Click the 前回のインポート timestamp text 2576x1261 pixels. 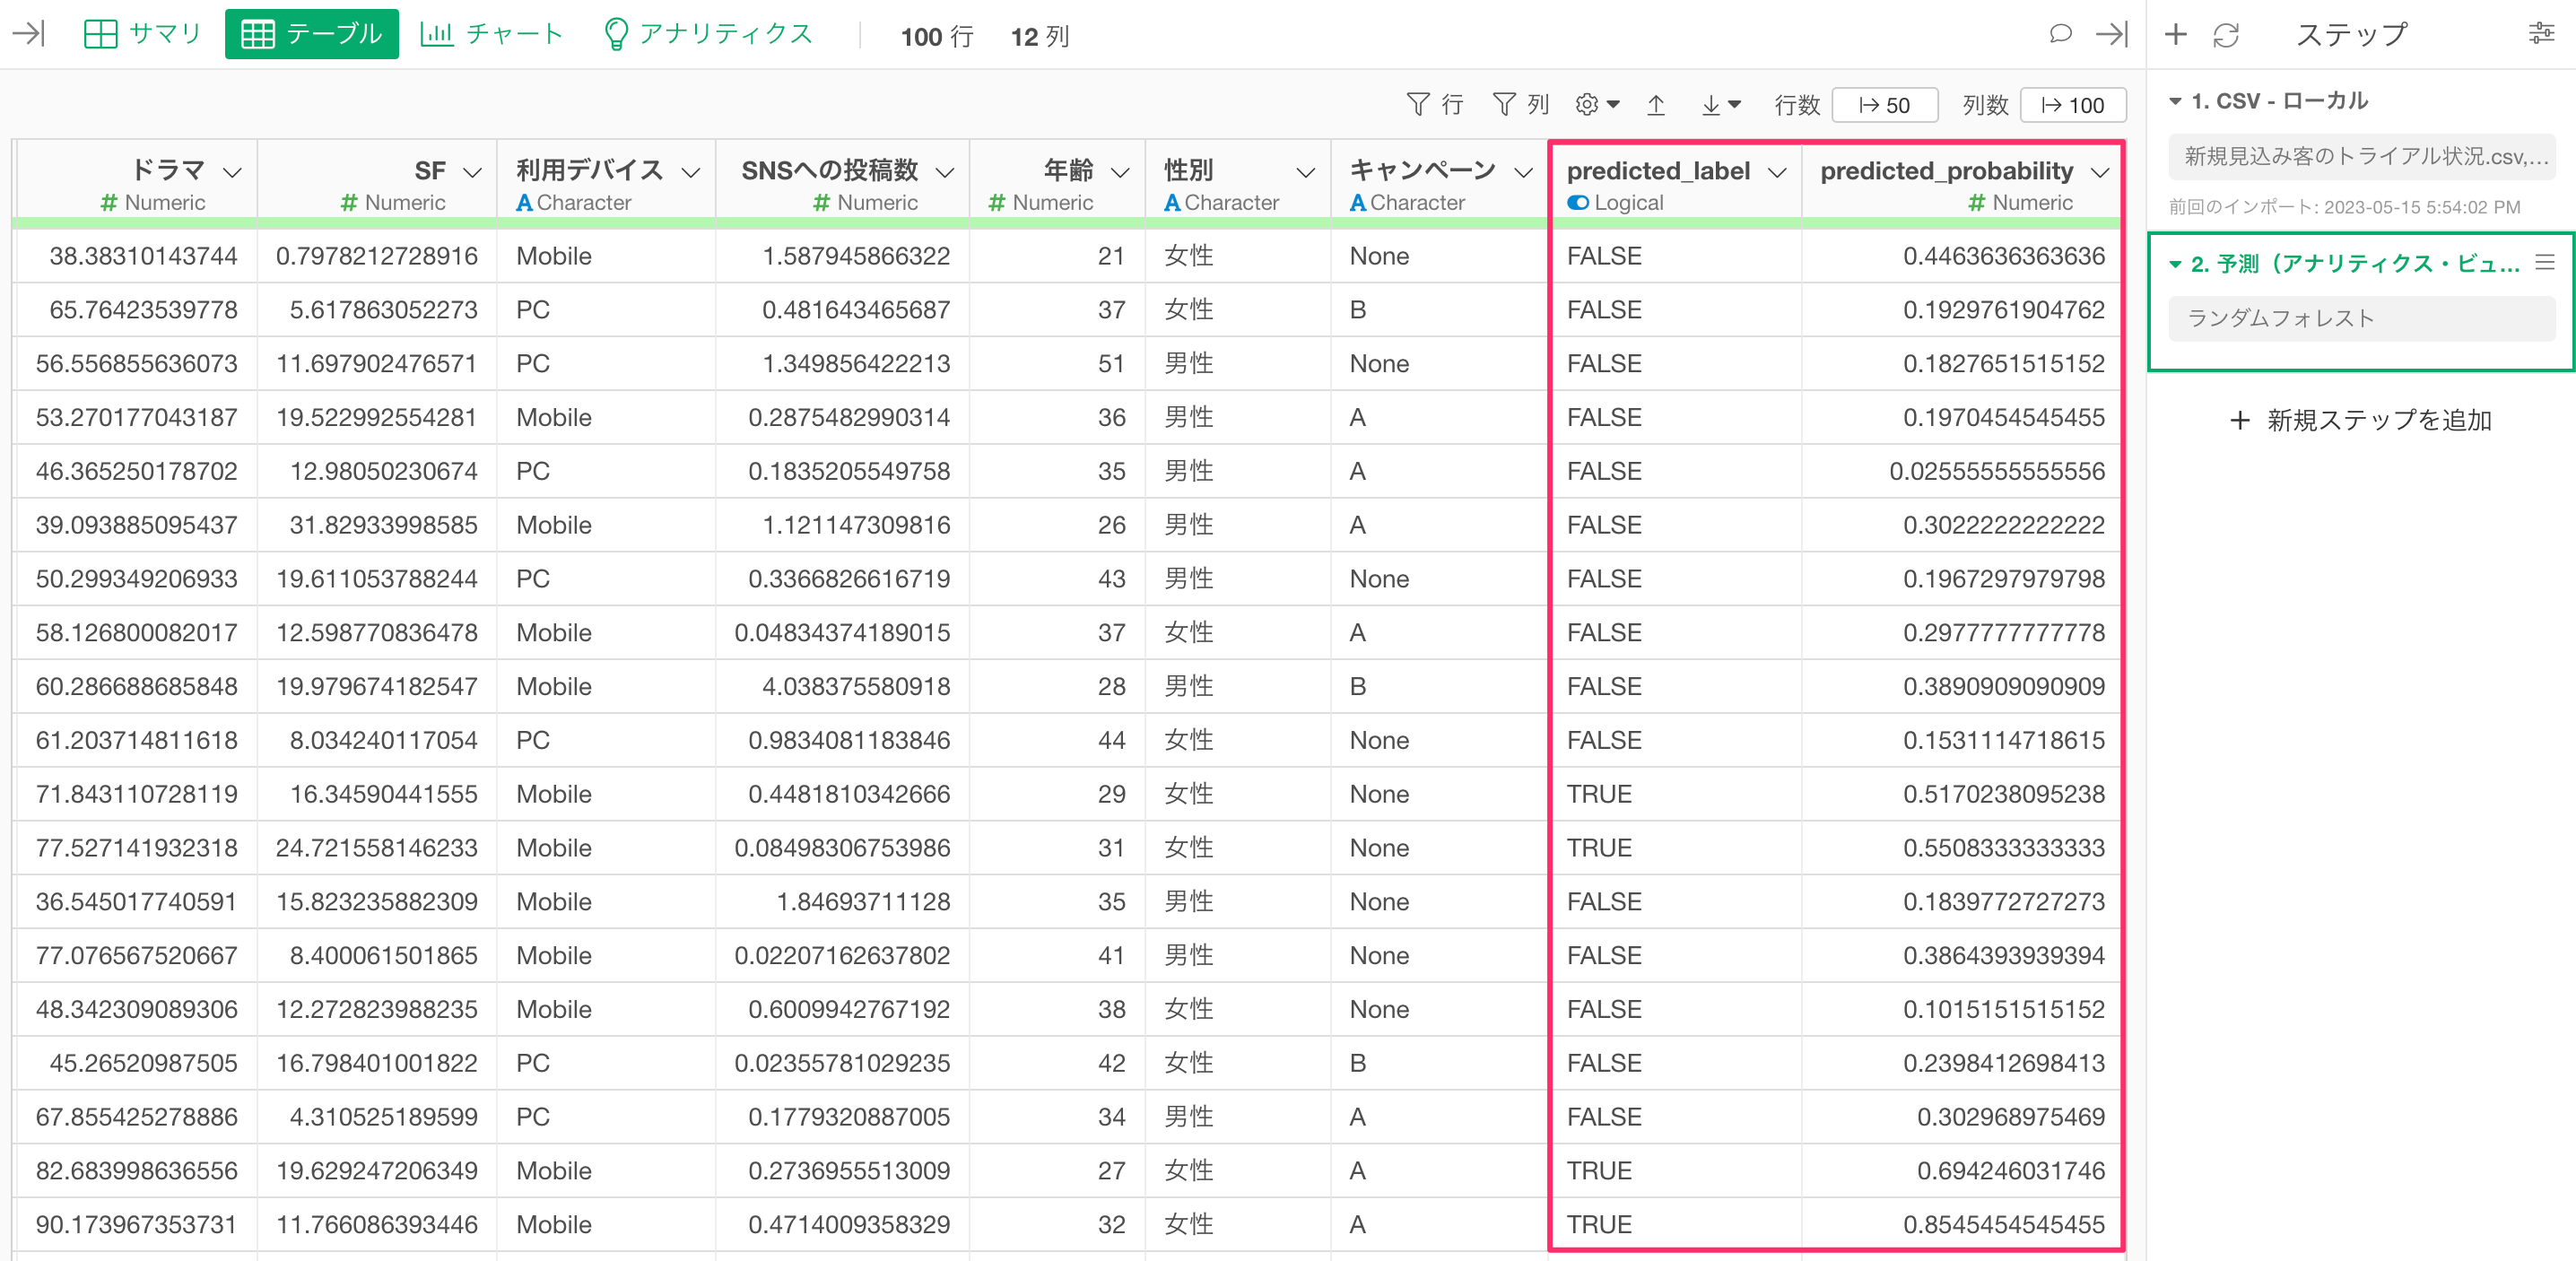coord(2344,207)
